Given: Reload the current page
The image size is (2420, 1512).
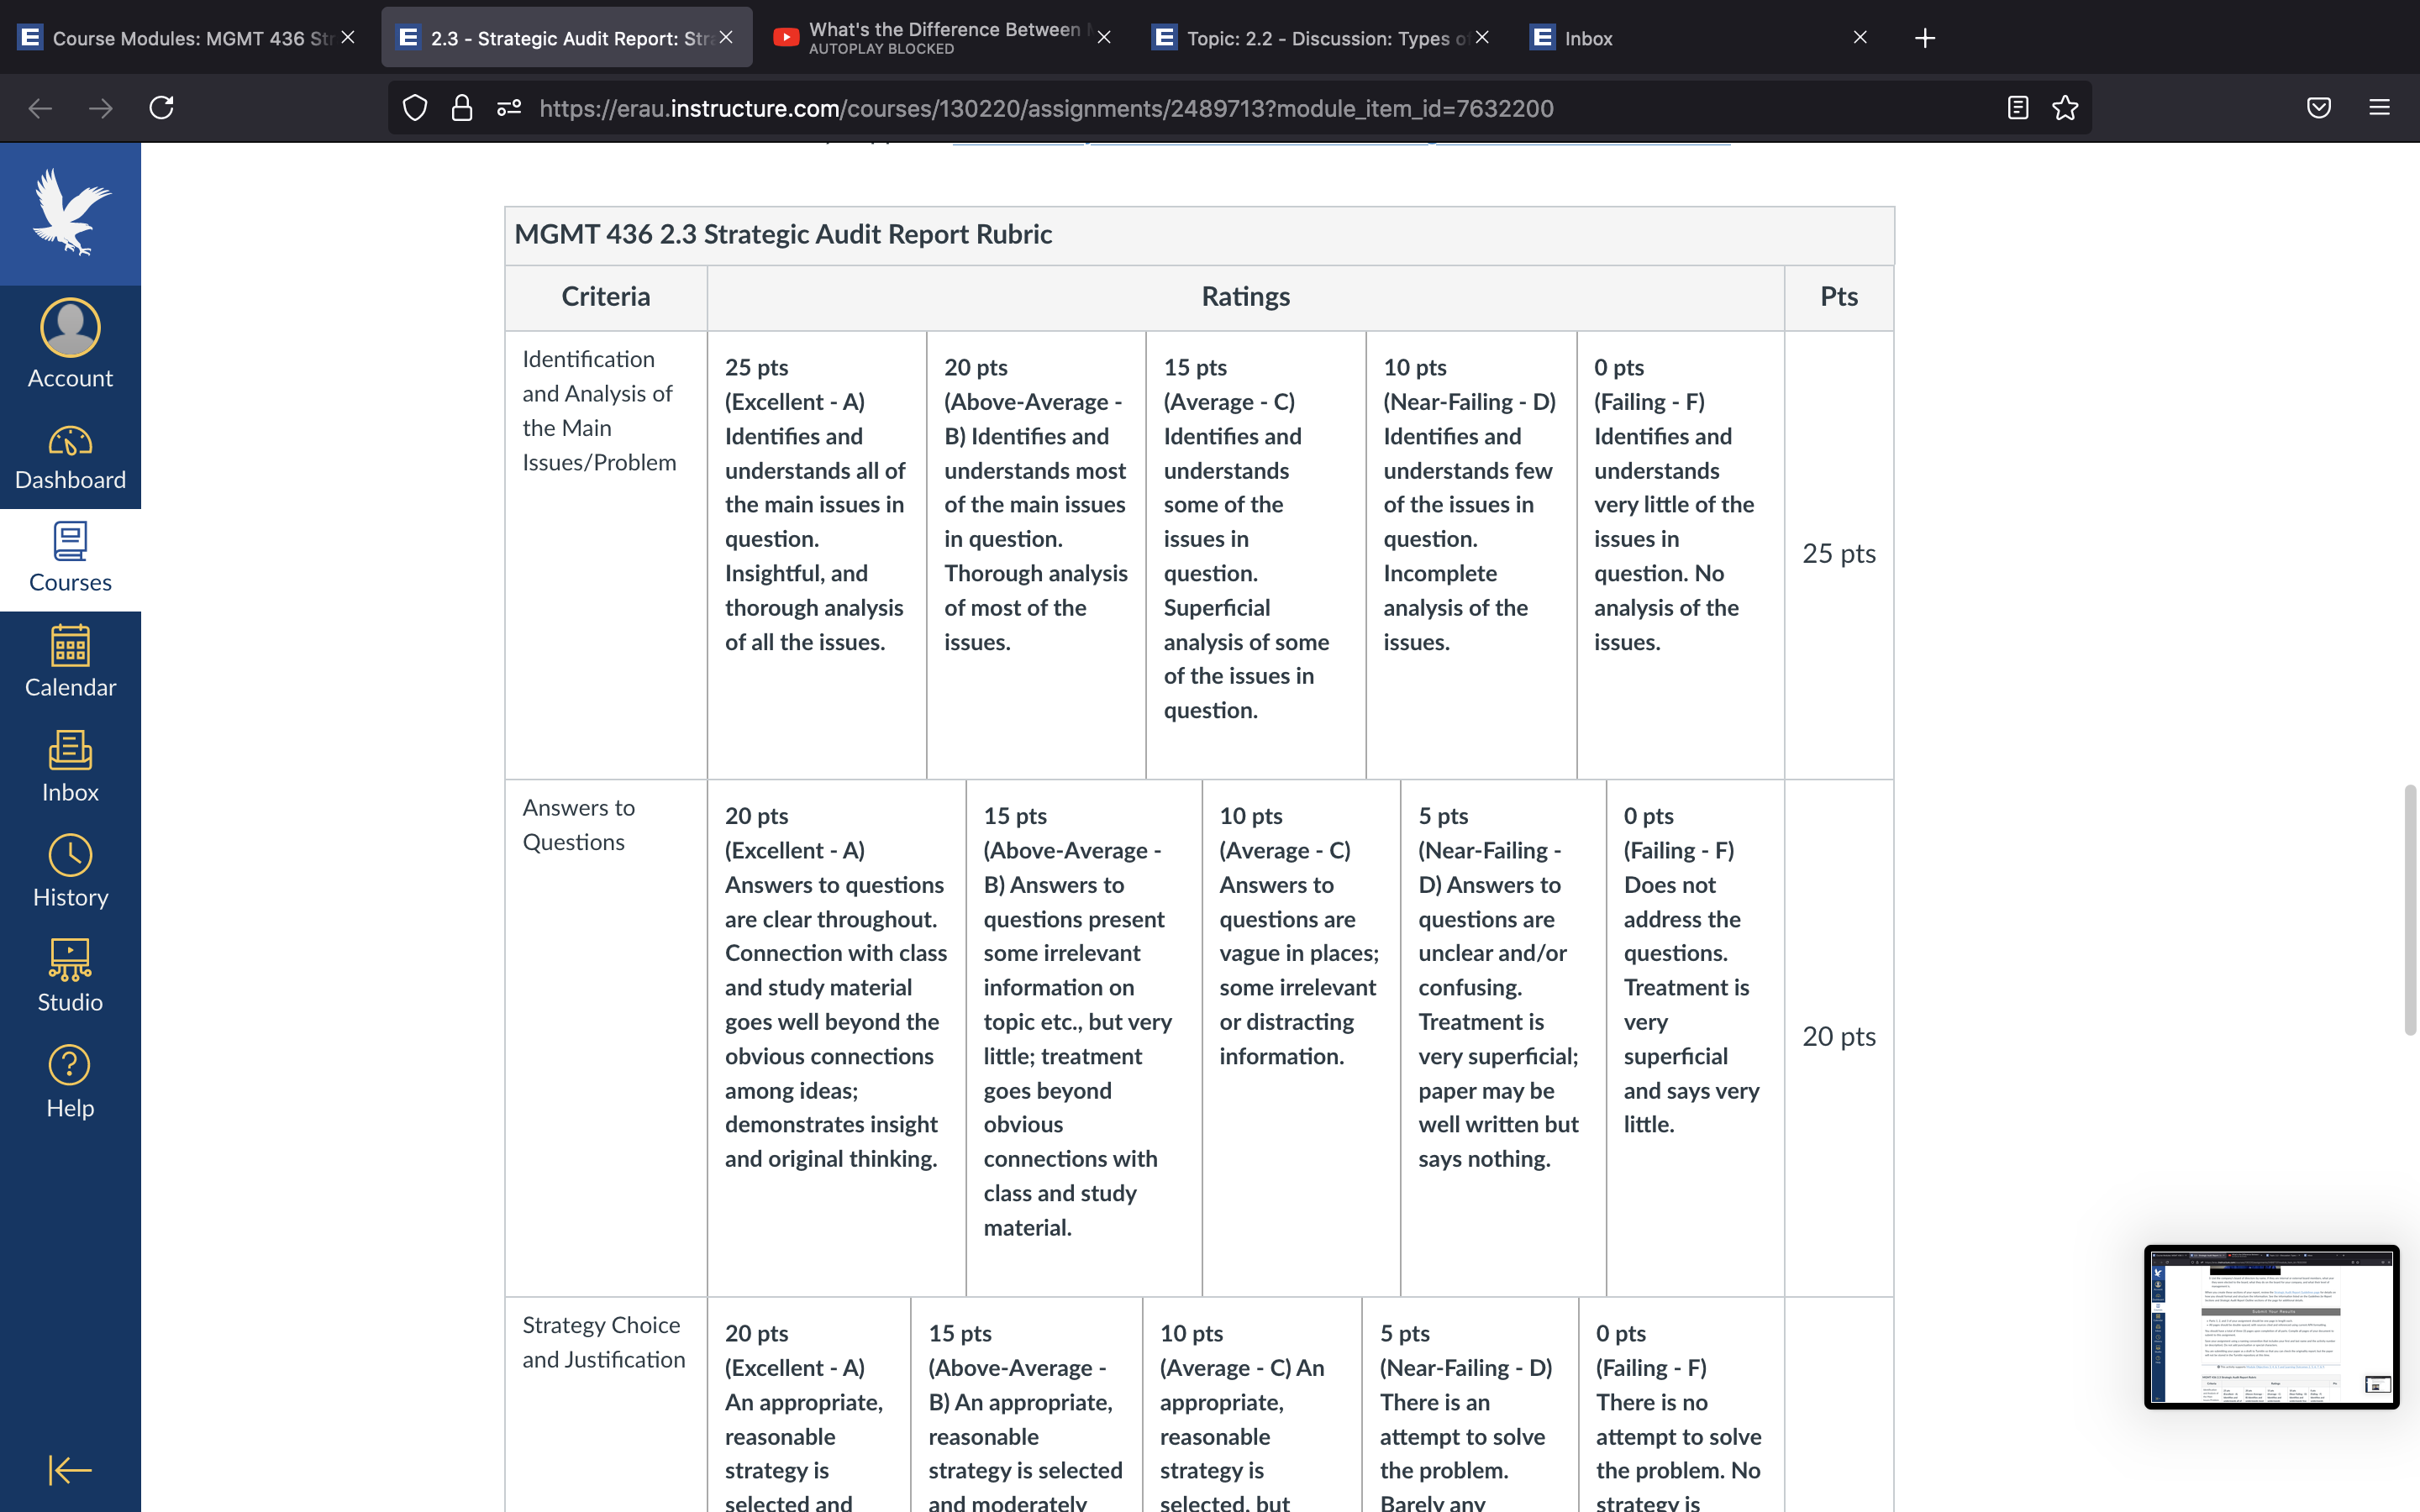Looking at the screenshot, I should click(162, 108).
